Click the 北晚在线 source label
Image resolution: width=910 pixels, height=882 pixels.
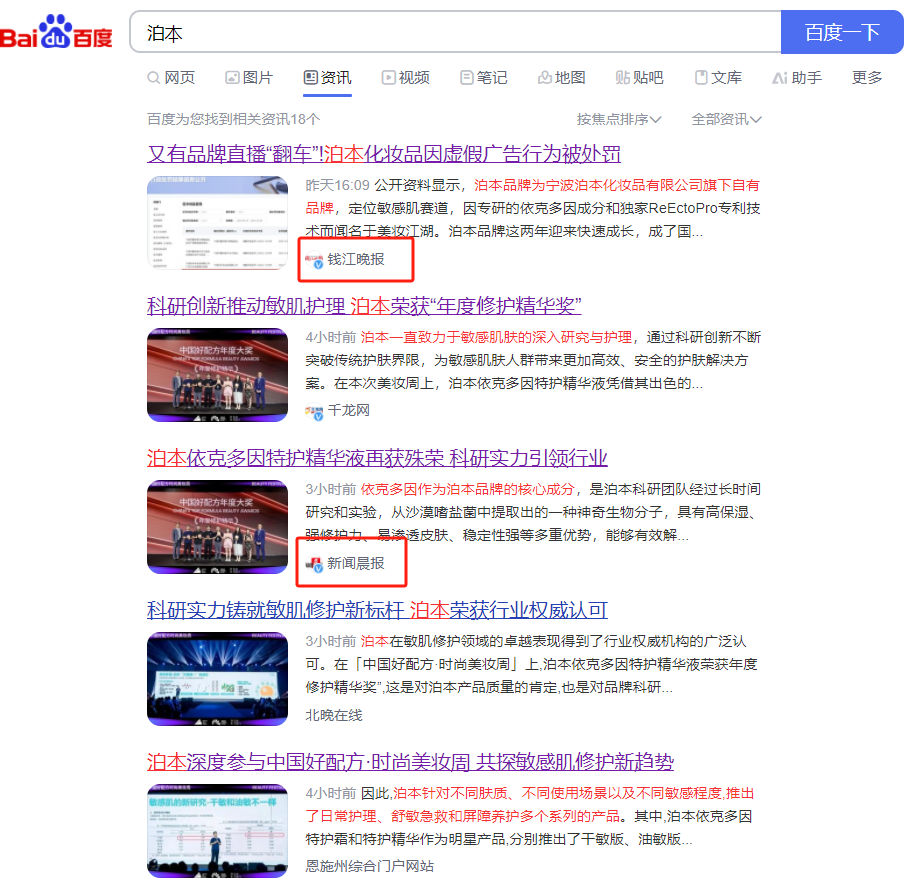coord(334,715)
